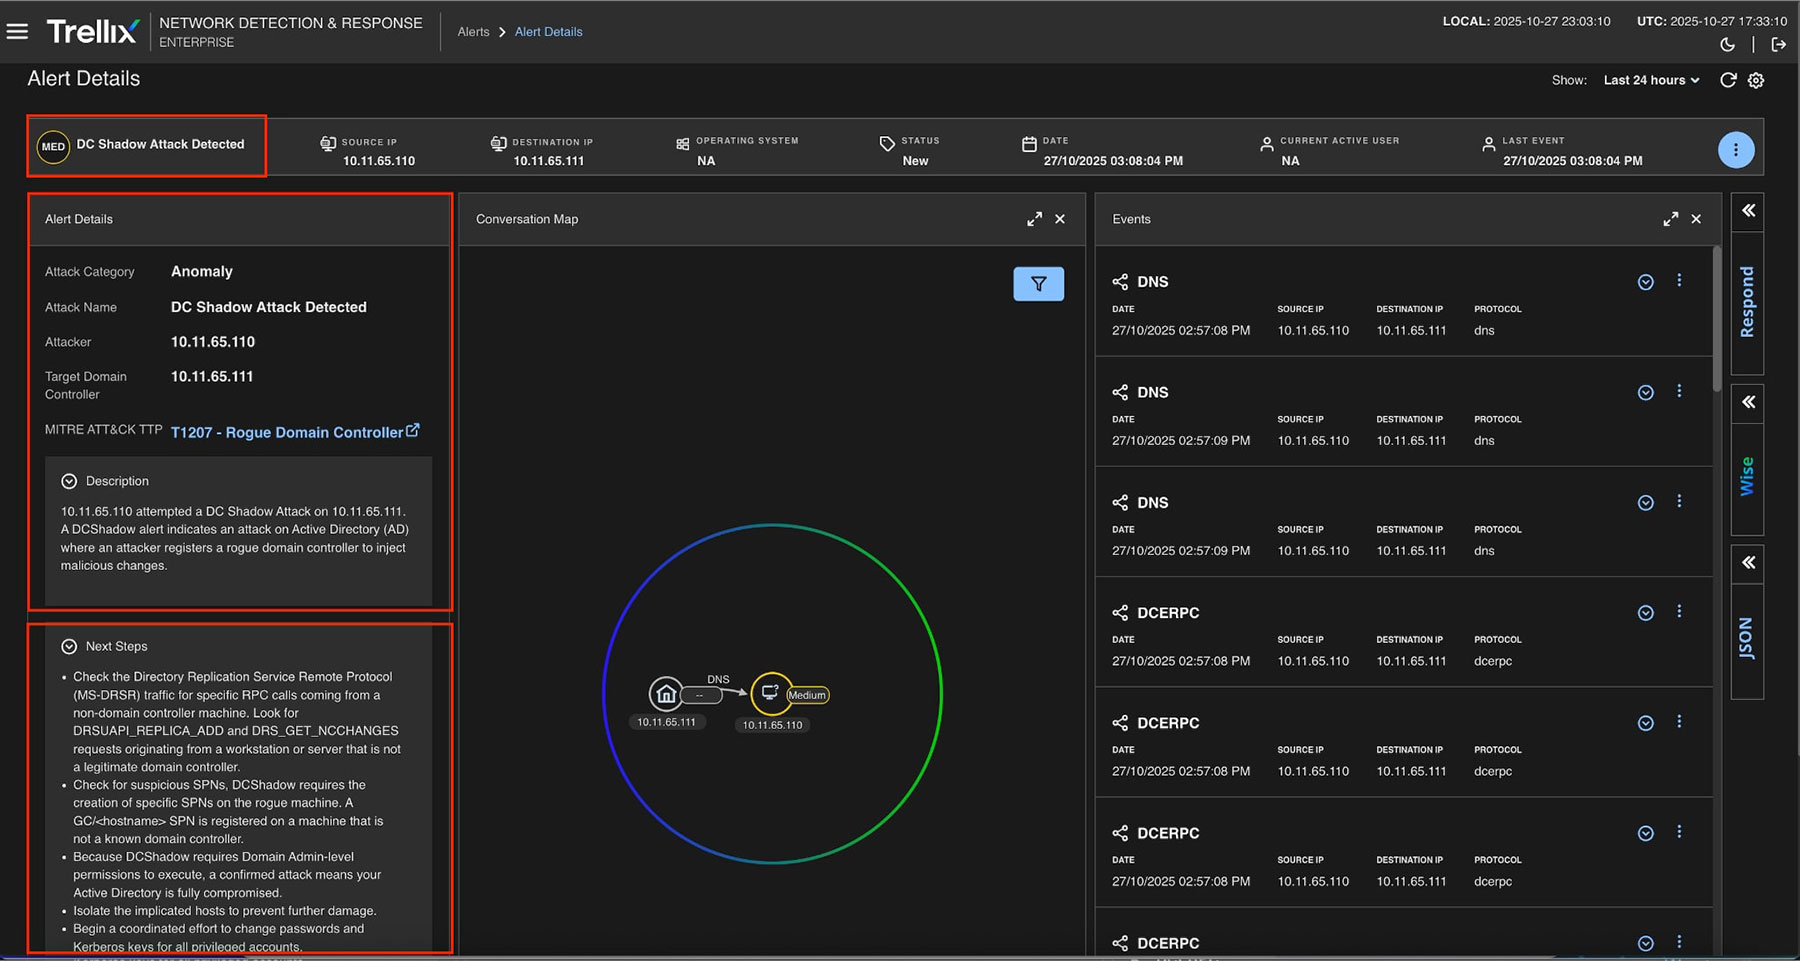This screenshot has width=1800, height=961.
Task: Open the JSON side tab
Action: [x=1747, y=637]
